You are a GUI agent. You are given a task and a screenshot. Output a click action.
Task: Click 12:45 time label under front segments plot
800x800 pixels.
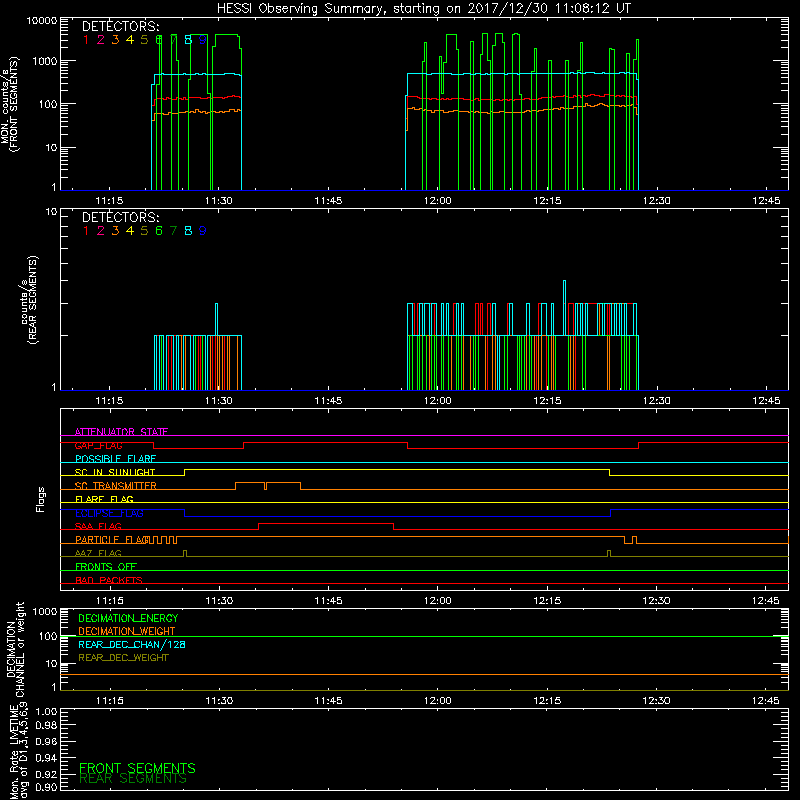[766, 201]
